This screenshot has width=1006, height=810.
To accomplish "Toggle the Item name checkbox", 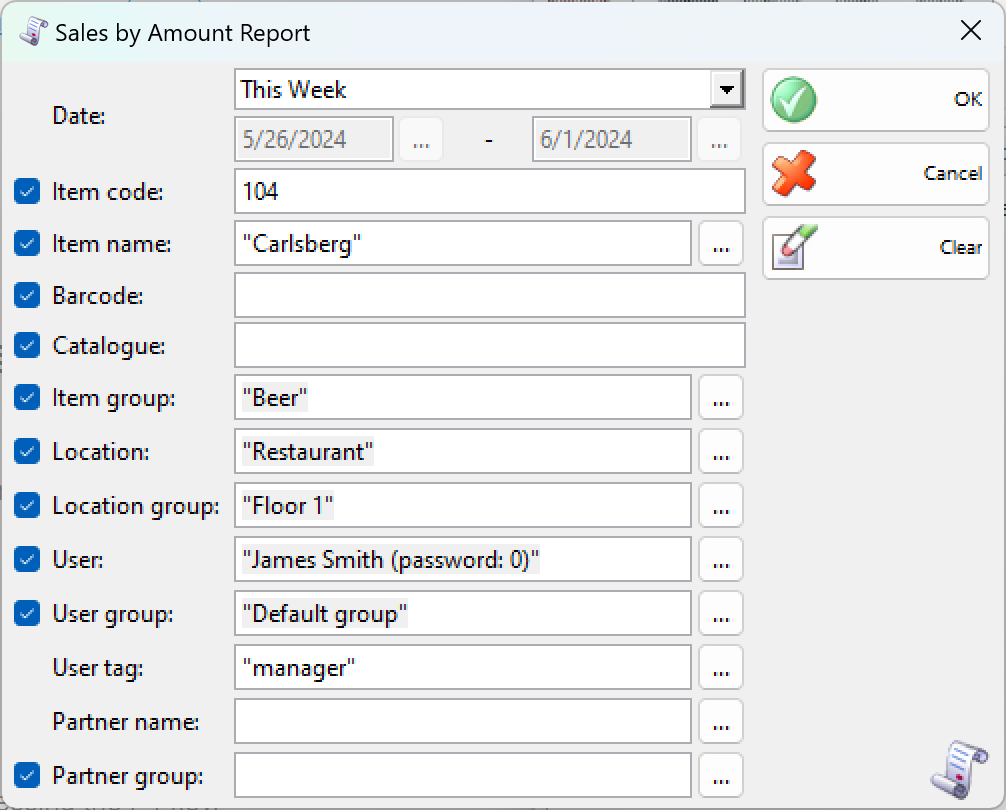I will [x=27, y=244].
